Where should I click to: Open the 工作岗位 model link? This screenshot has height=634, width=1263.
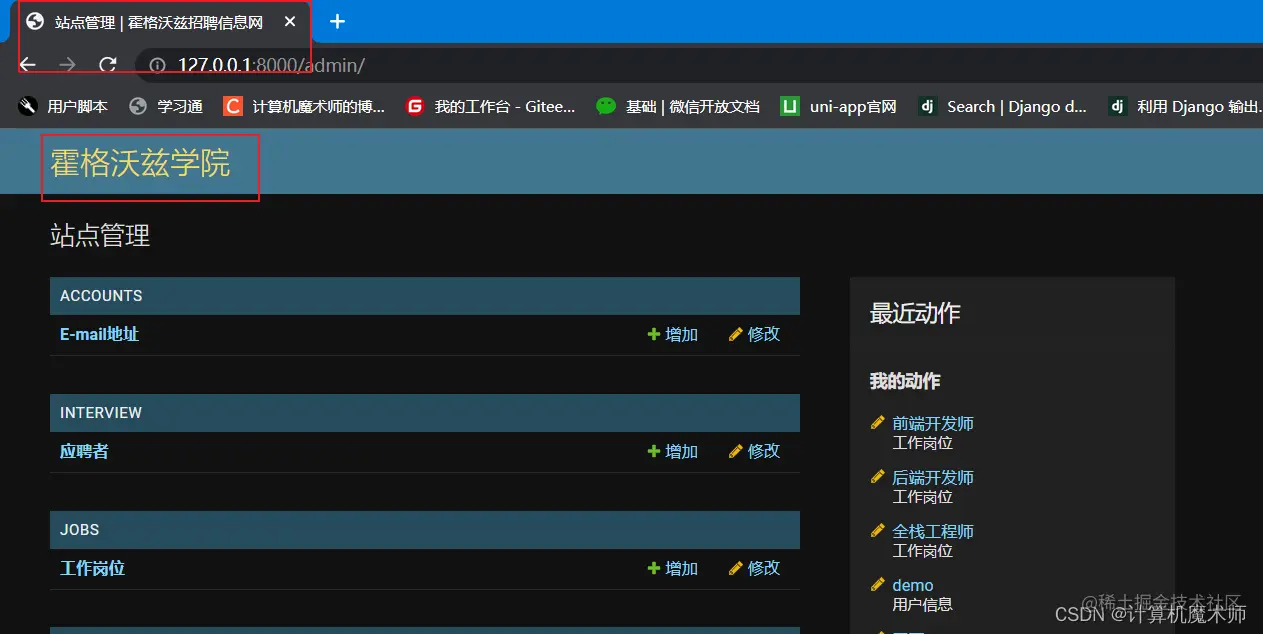pos(92,568)
